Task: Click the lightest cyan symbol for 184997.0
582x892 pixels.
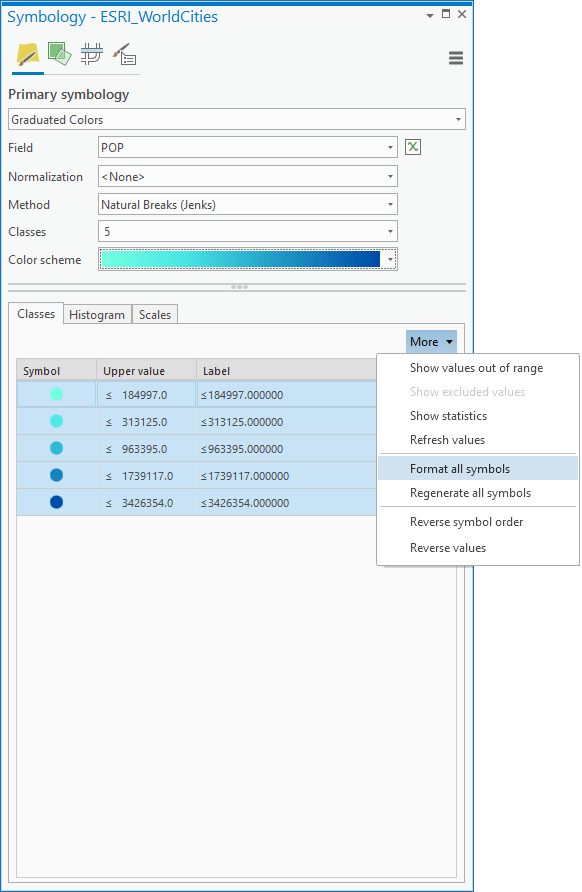Action: 56,394
